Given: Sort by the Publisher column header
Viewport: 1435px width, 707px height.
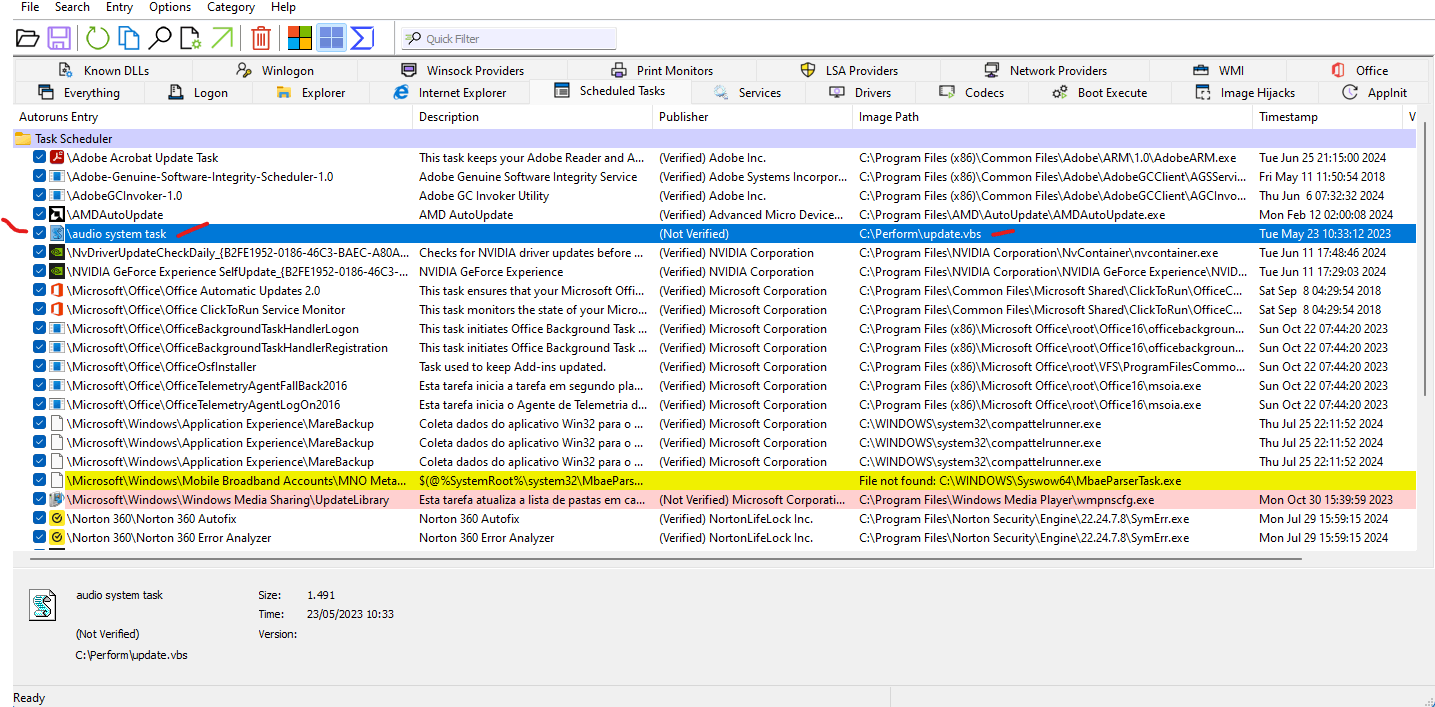Looking at the screenshot, I should click(x=752, y=117).
